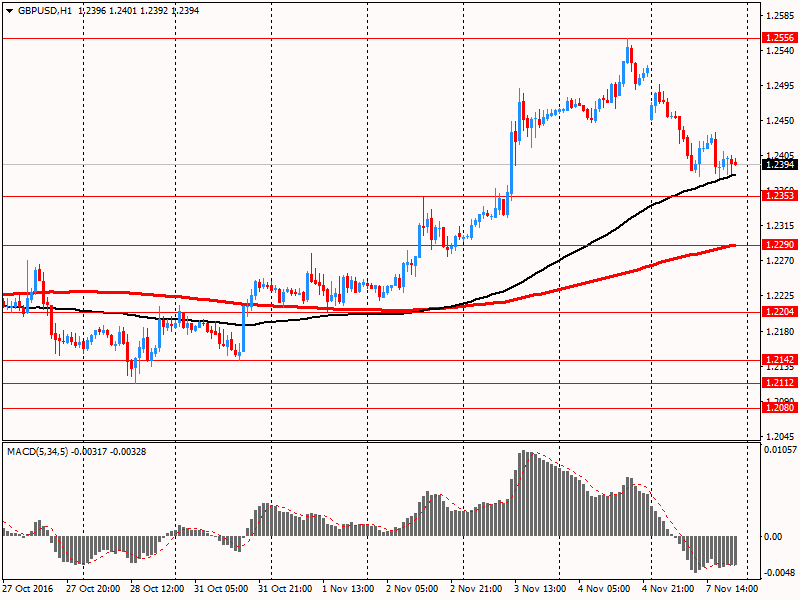Screen dimensions: 800x600
Task: Select the 1.2080 red price level label
Action: 780,408
